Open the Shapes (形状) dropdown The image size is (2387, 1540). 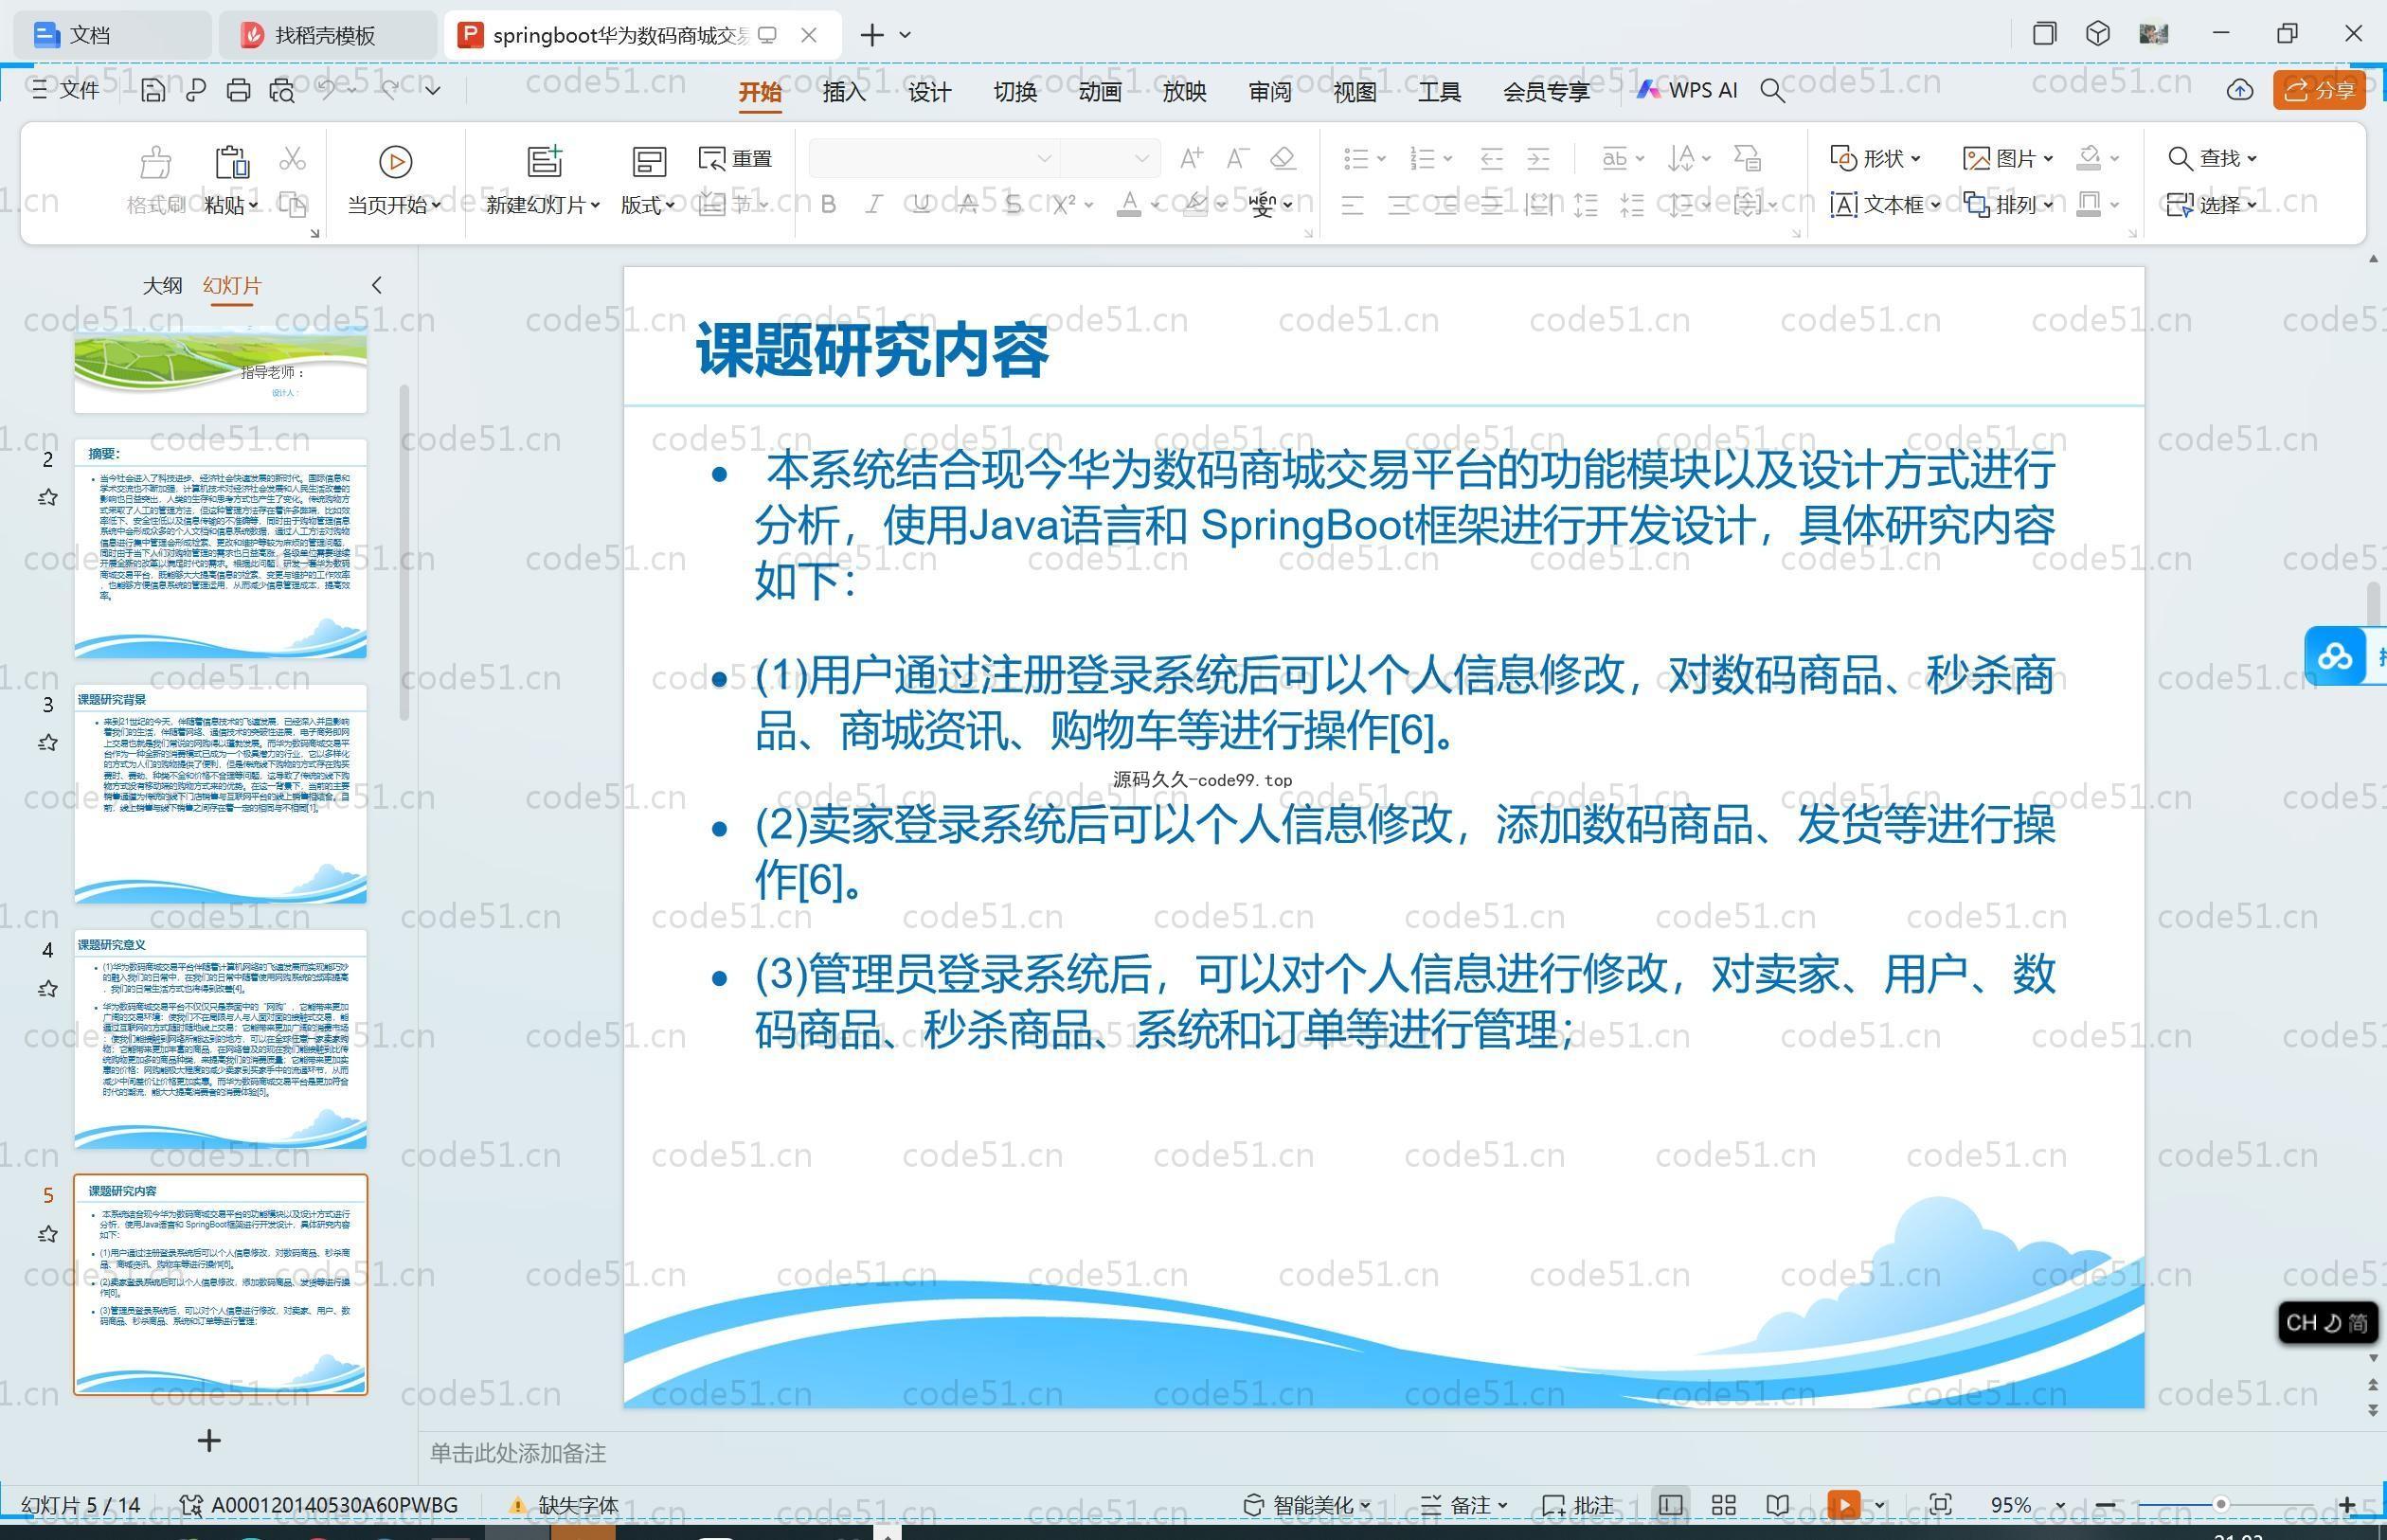coord(1875,158)
